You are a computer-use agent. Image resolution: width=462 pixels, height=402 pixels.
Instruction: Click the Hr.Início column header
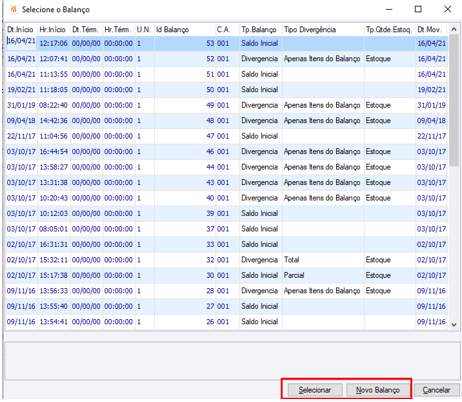click(54, 30)
